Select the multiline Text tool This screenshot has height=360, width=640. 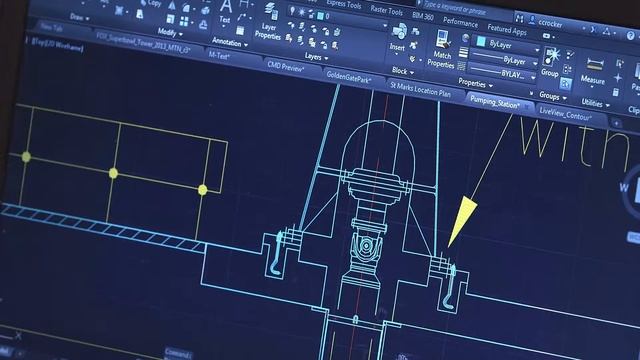[x=226, y=11]
